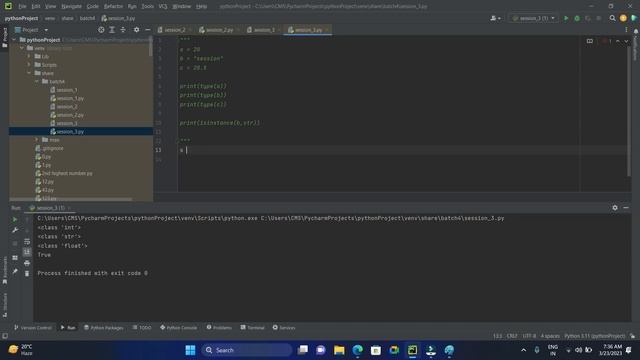Open the File menu
This screenshot has width=640, height=360.
[22, 6]
